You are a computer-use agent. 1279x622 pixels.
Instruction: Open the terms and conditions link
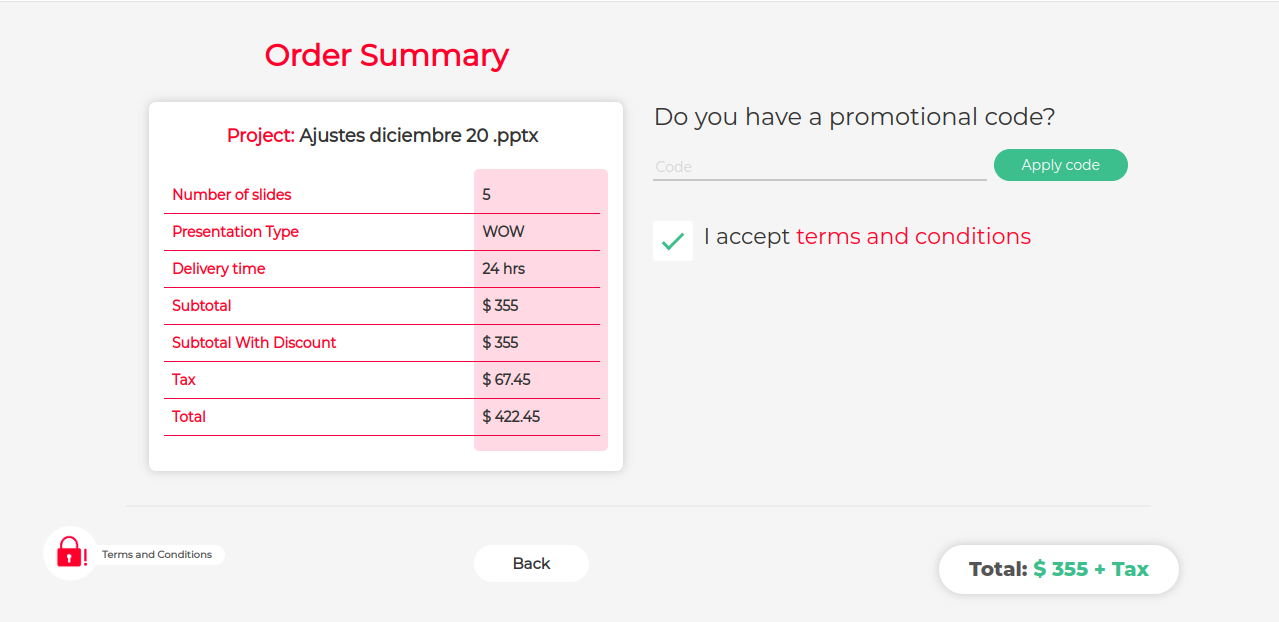[913, 237]
